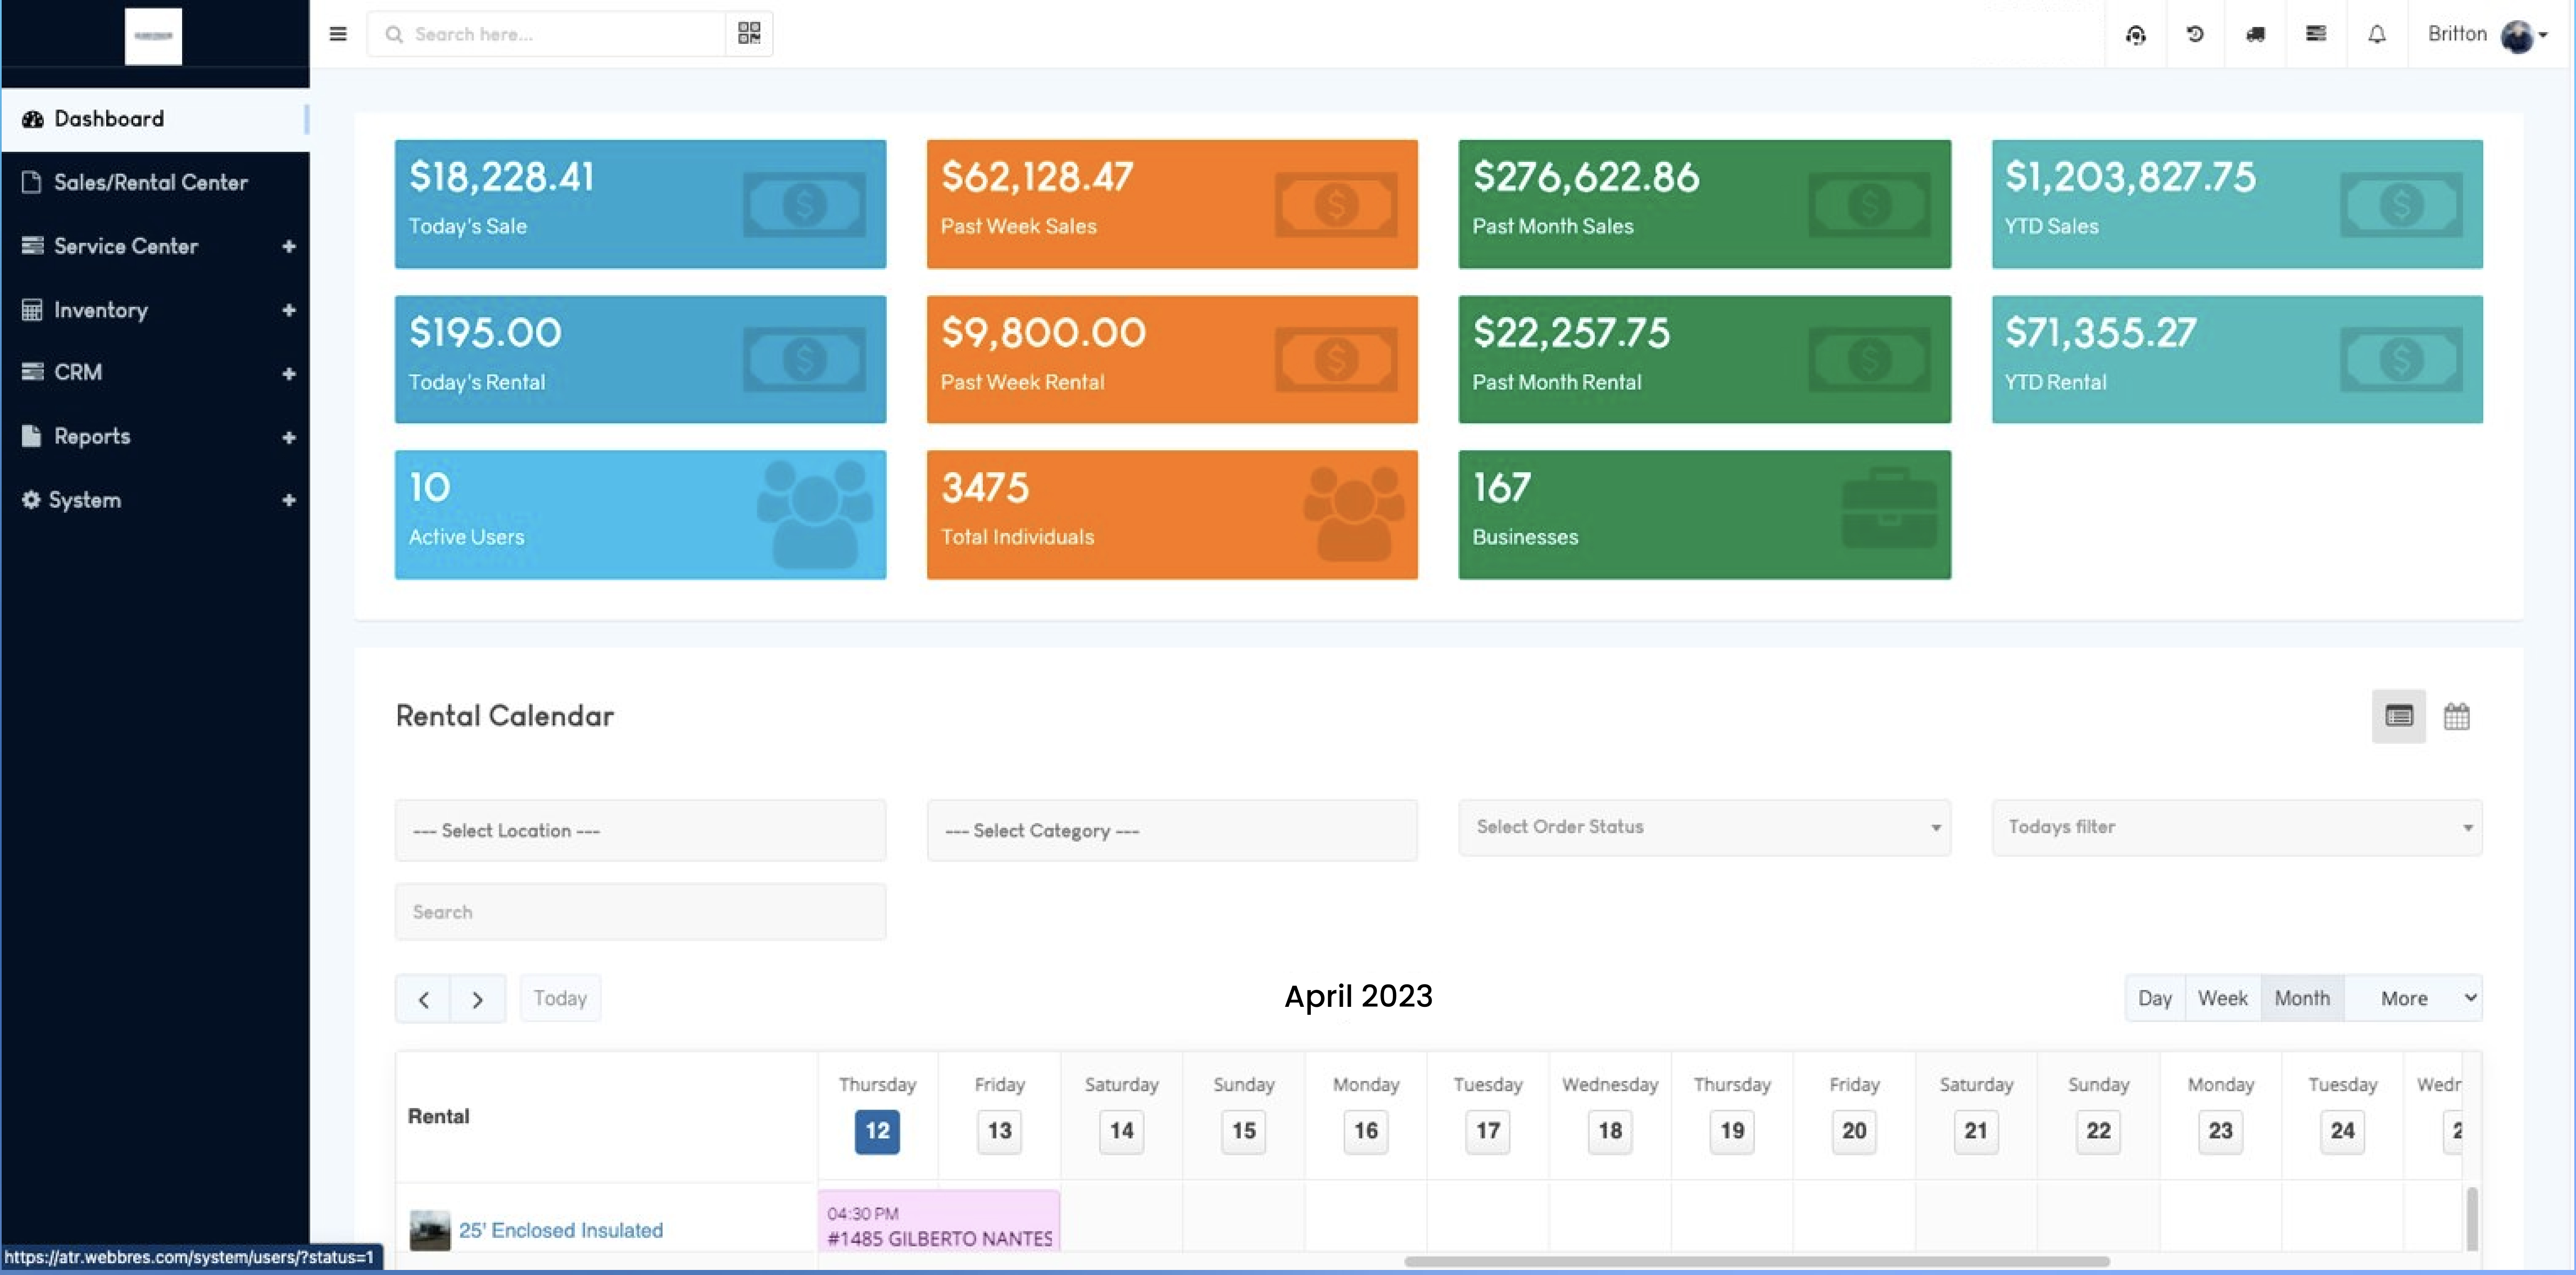This screenshot has height=1275, width=2576.
Task: Toggle Day view on the rental calendar
Action: [2155, 997]
